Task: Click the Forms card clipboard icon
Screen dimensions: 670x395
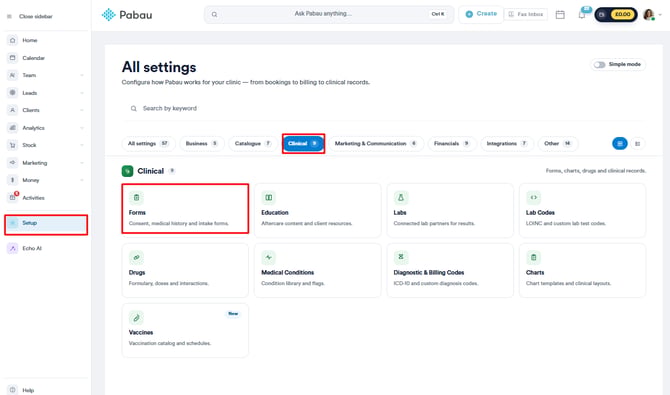Action: [136, 198]
